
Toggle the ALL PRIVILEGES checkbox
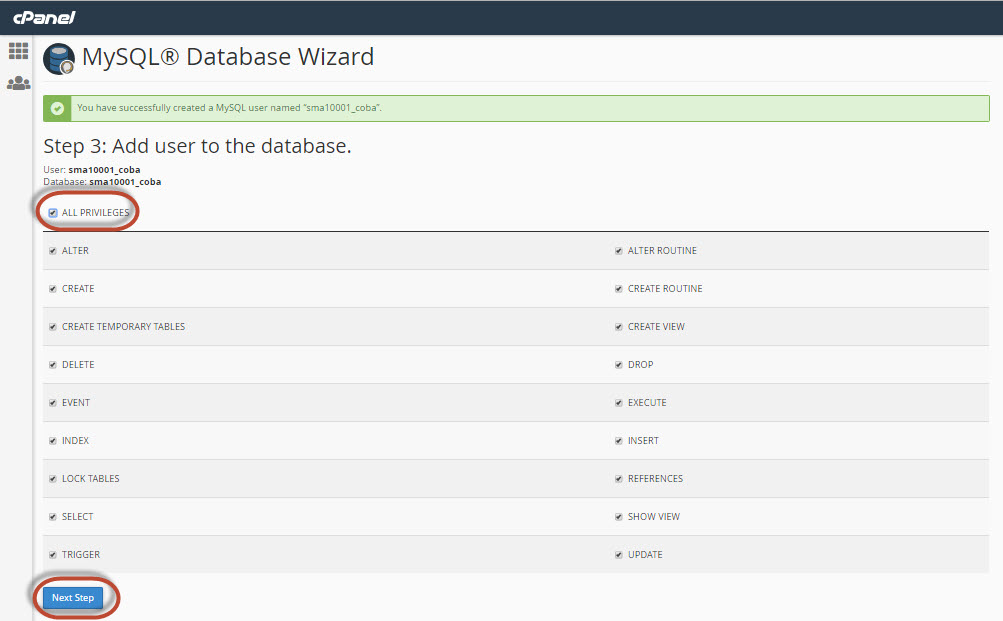[x=53, y=213]
